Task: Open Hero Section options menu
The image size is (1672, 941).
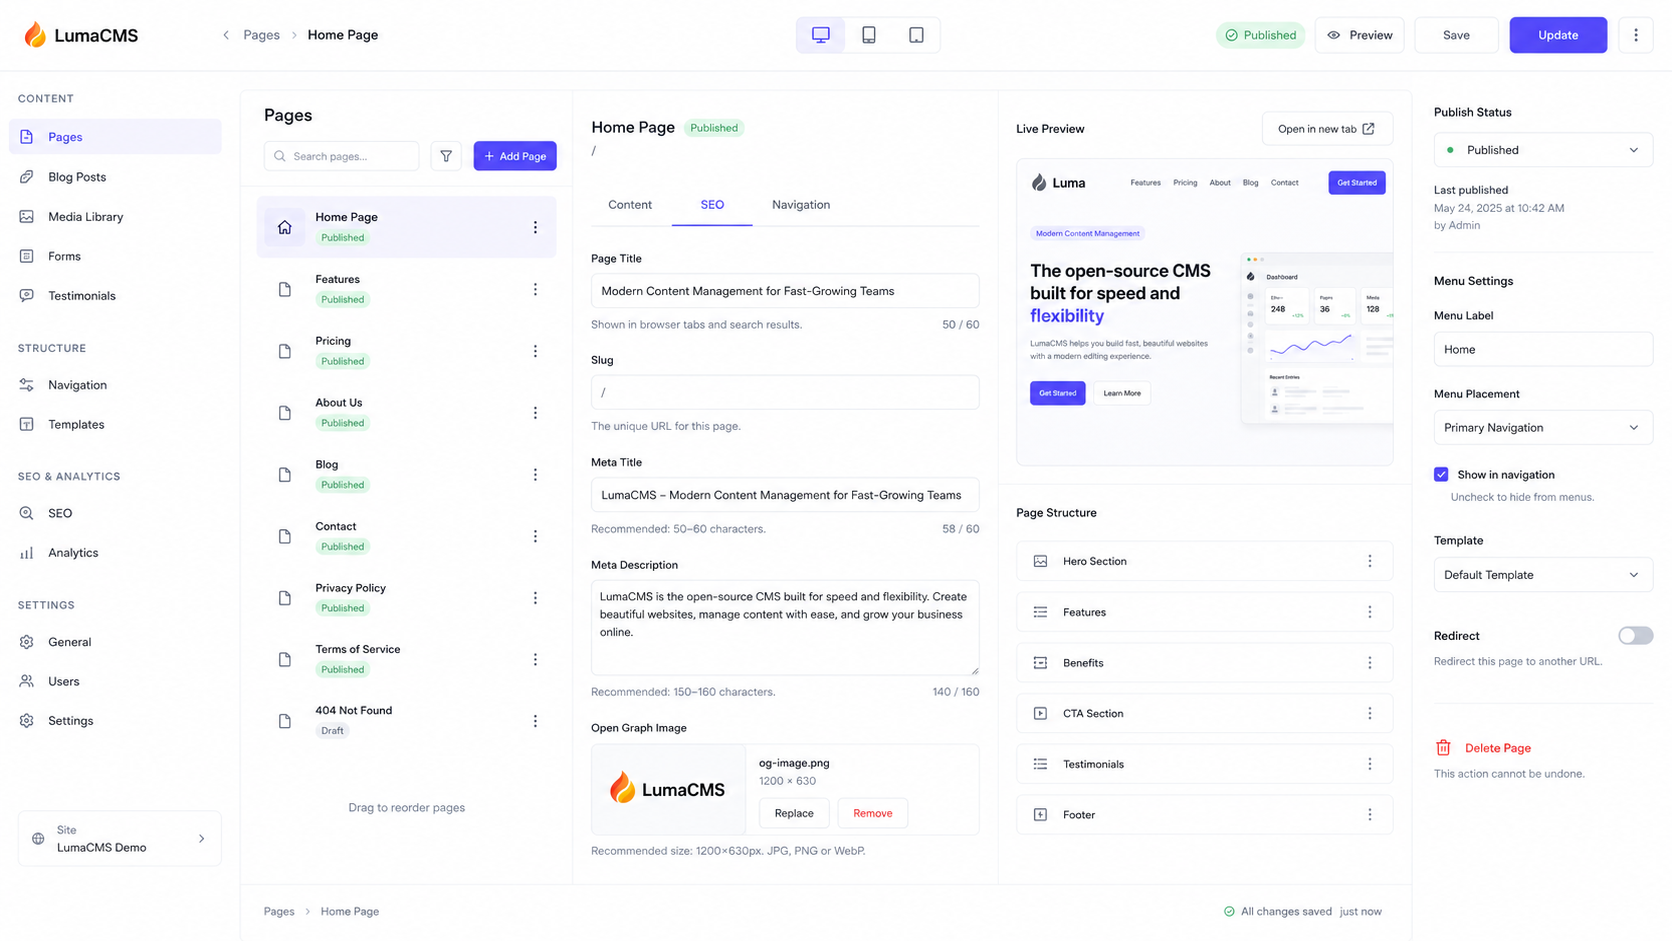Action: tap(1370, 561)
